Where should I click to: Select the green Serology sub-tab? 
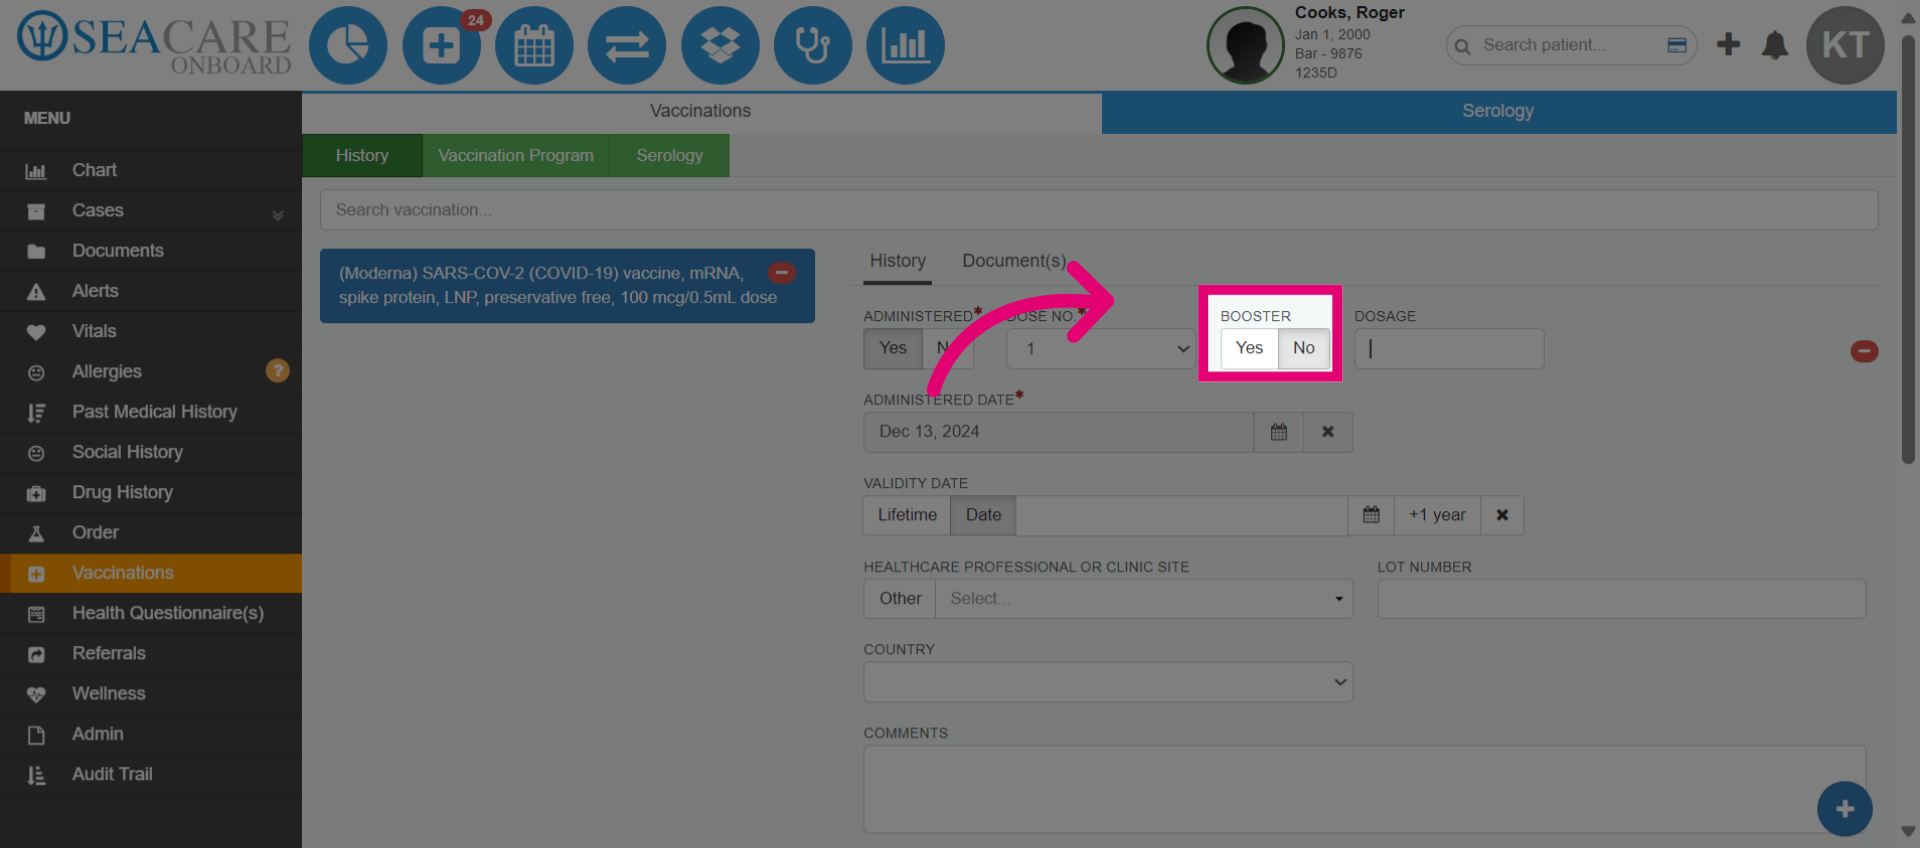[669, 156]
